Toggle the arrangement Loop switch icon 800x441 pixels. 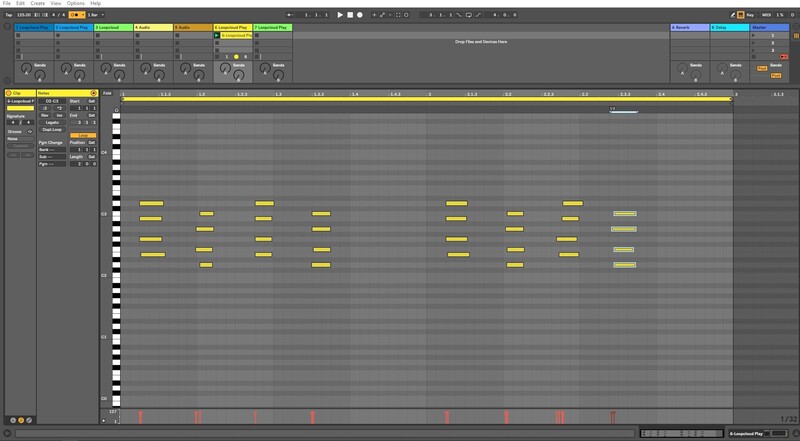[468, 15]
